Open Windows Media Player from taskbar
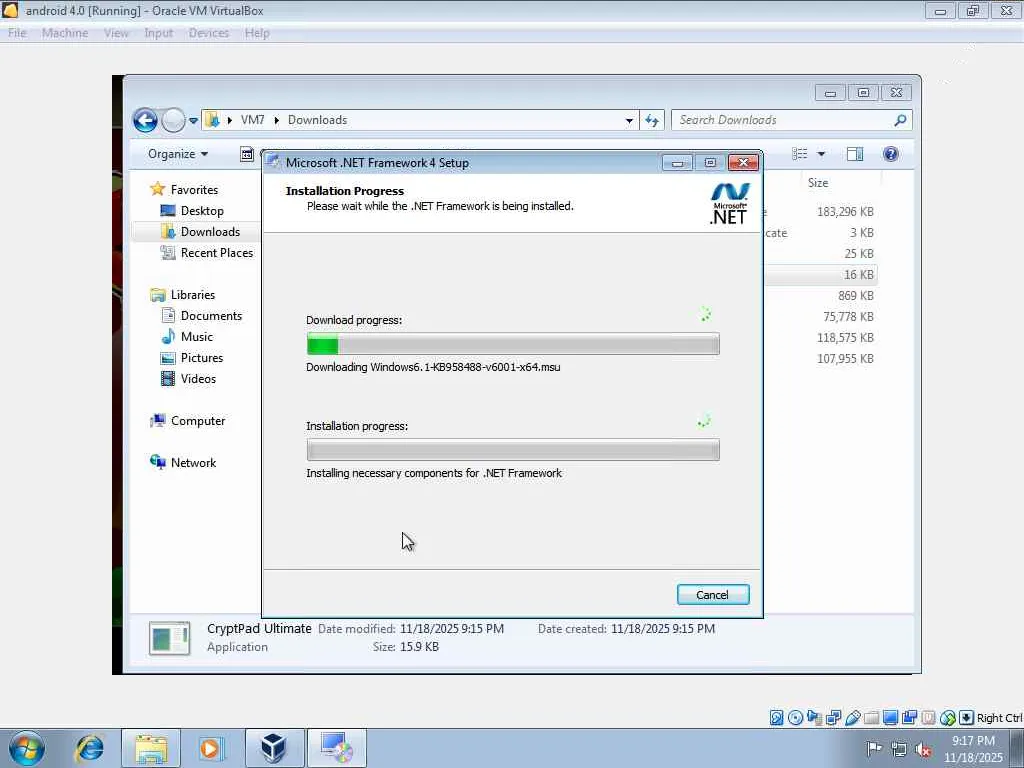The width and height of the screenshot is (1024, 768). pyautogui.click(x=210, y=748)
